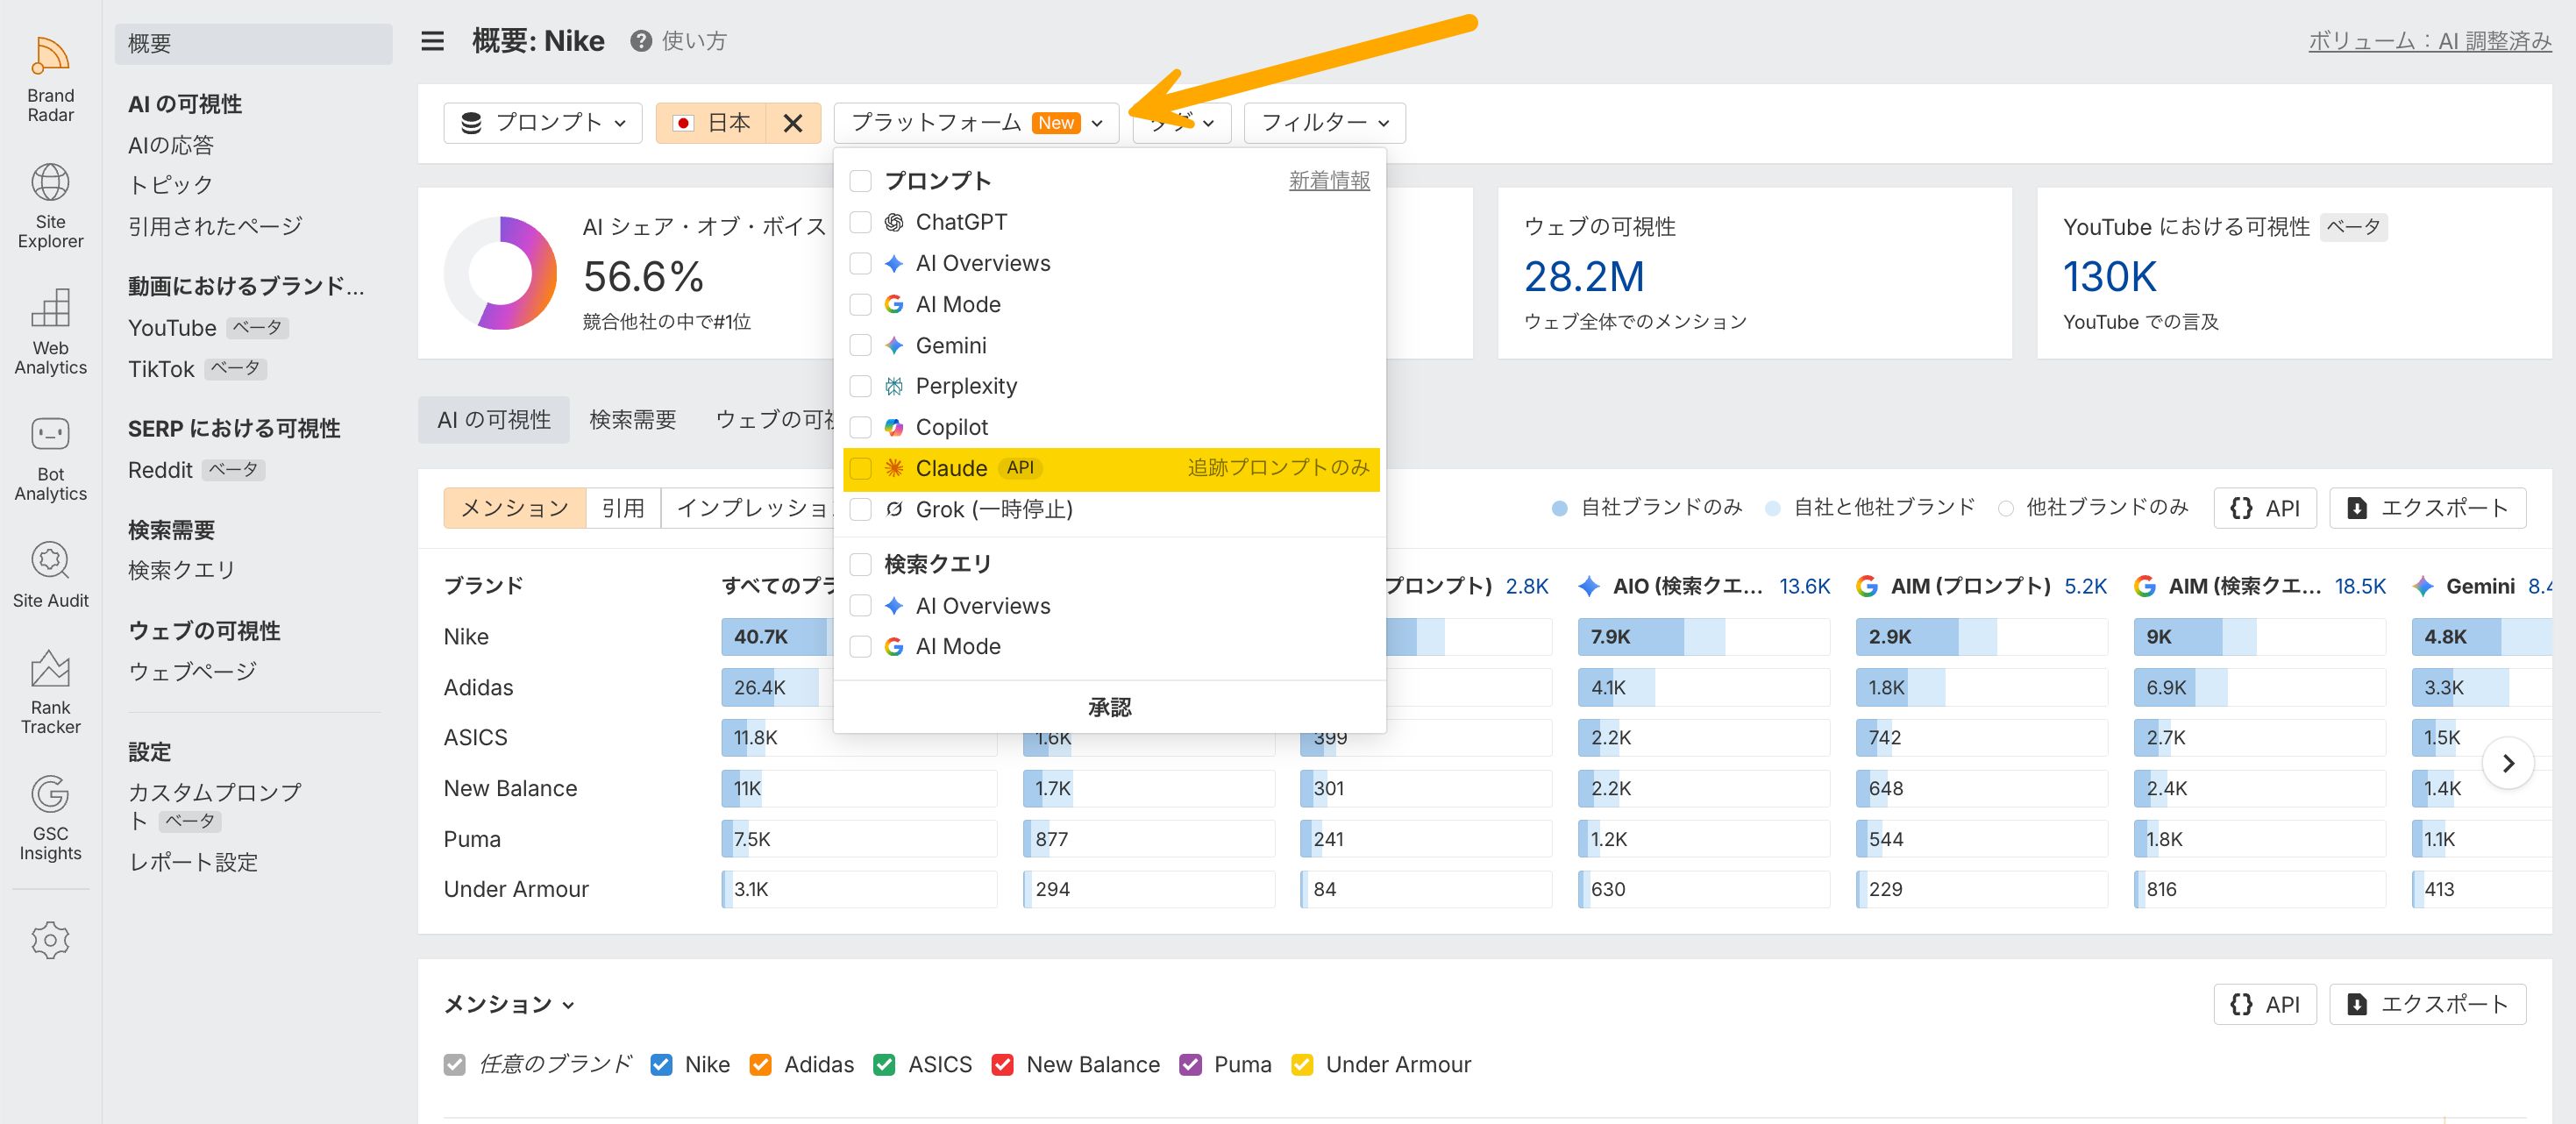
Task: Uncheck the Adidas brand checkbox
Action: 760,1065
